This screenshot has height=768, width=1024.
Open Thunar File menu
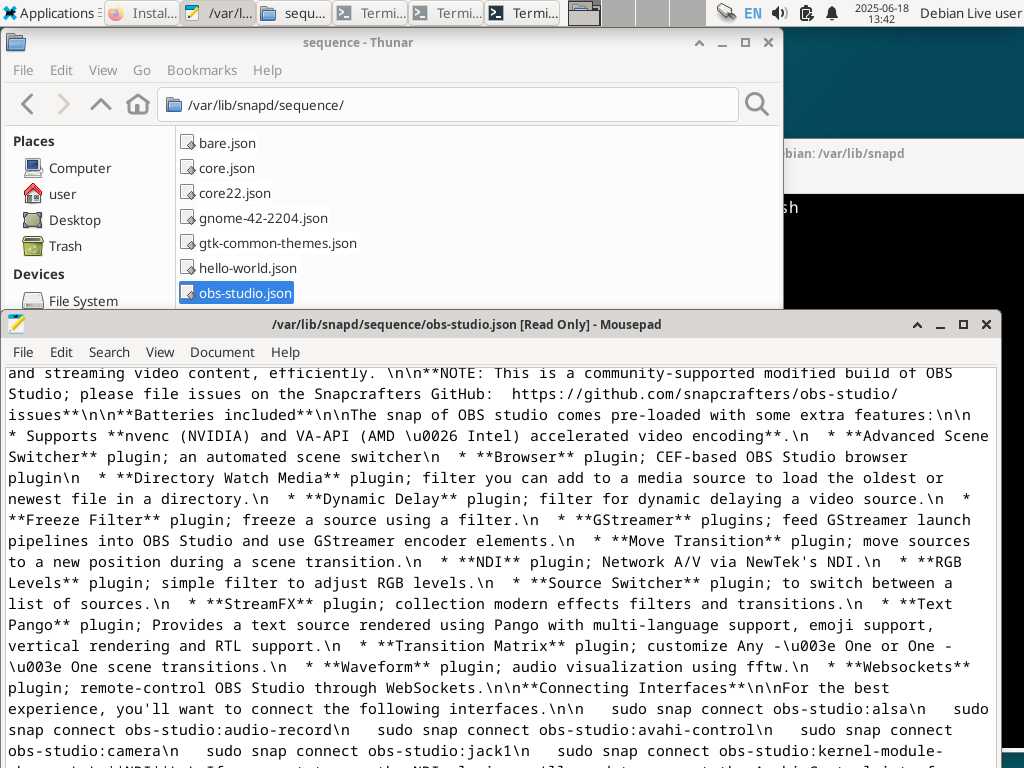coord(23,70)
